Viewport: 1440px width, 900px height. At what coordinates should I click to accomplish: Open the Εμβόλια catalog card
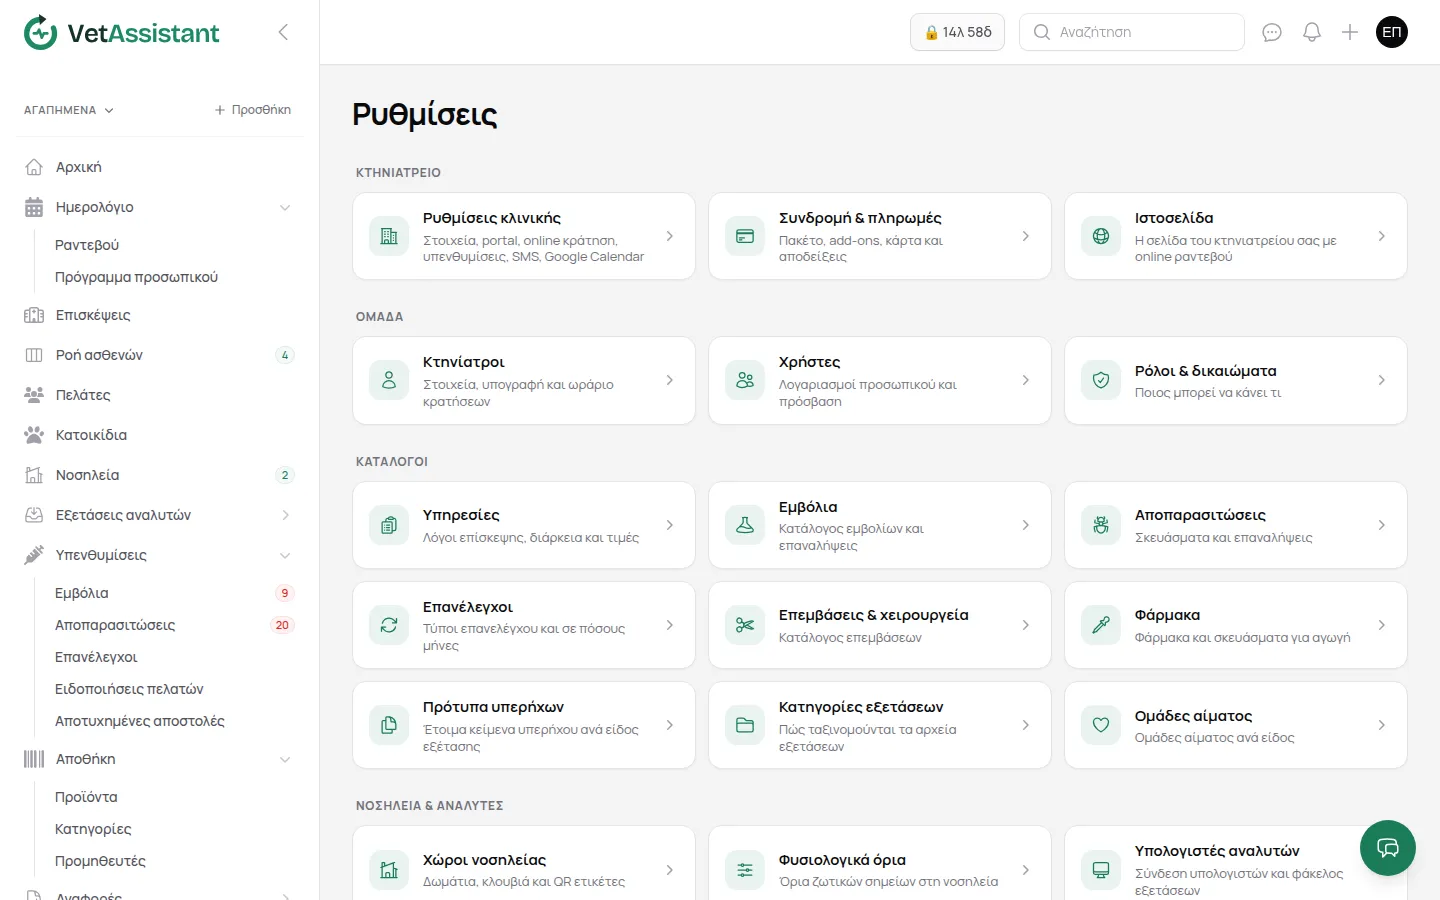coord(880,525)
